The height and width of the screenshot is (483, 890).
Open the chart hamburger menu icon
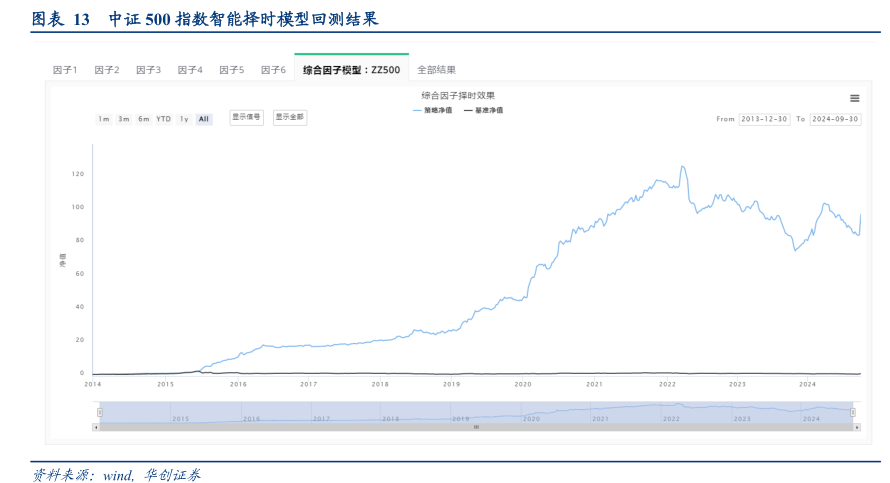(x=854, y=98)
